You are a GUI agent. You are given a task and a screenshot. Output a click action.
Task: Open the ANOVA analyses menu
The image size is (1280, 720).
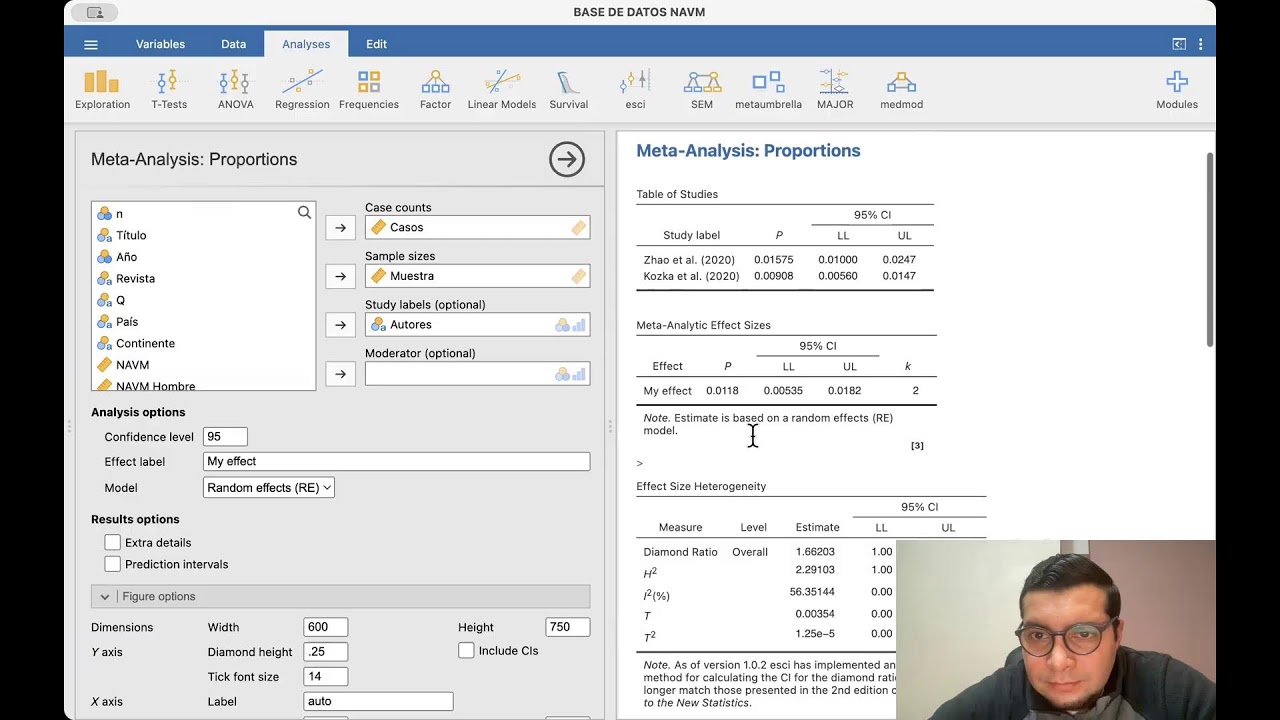tap(235, 89)
